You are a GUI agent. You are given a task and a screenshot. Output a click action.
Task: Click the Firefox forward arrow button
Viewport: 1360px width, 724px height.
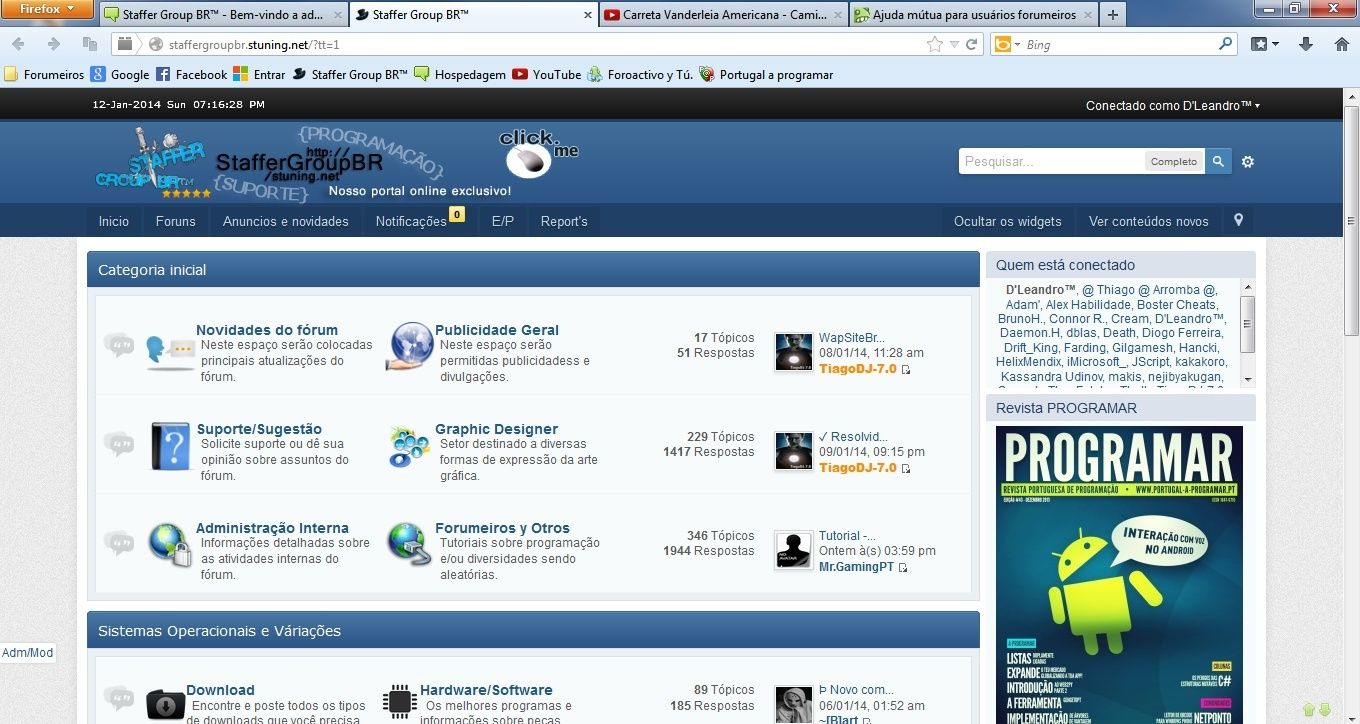click(x=54, y=44)
